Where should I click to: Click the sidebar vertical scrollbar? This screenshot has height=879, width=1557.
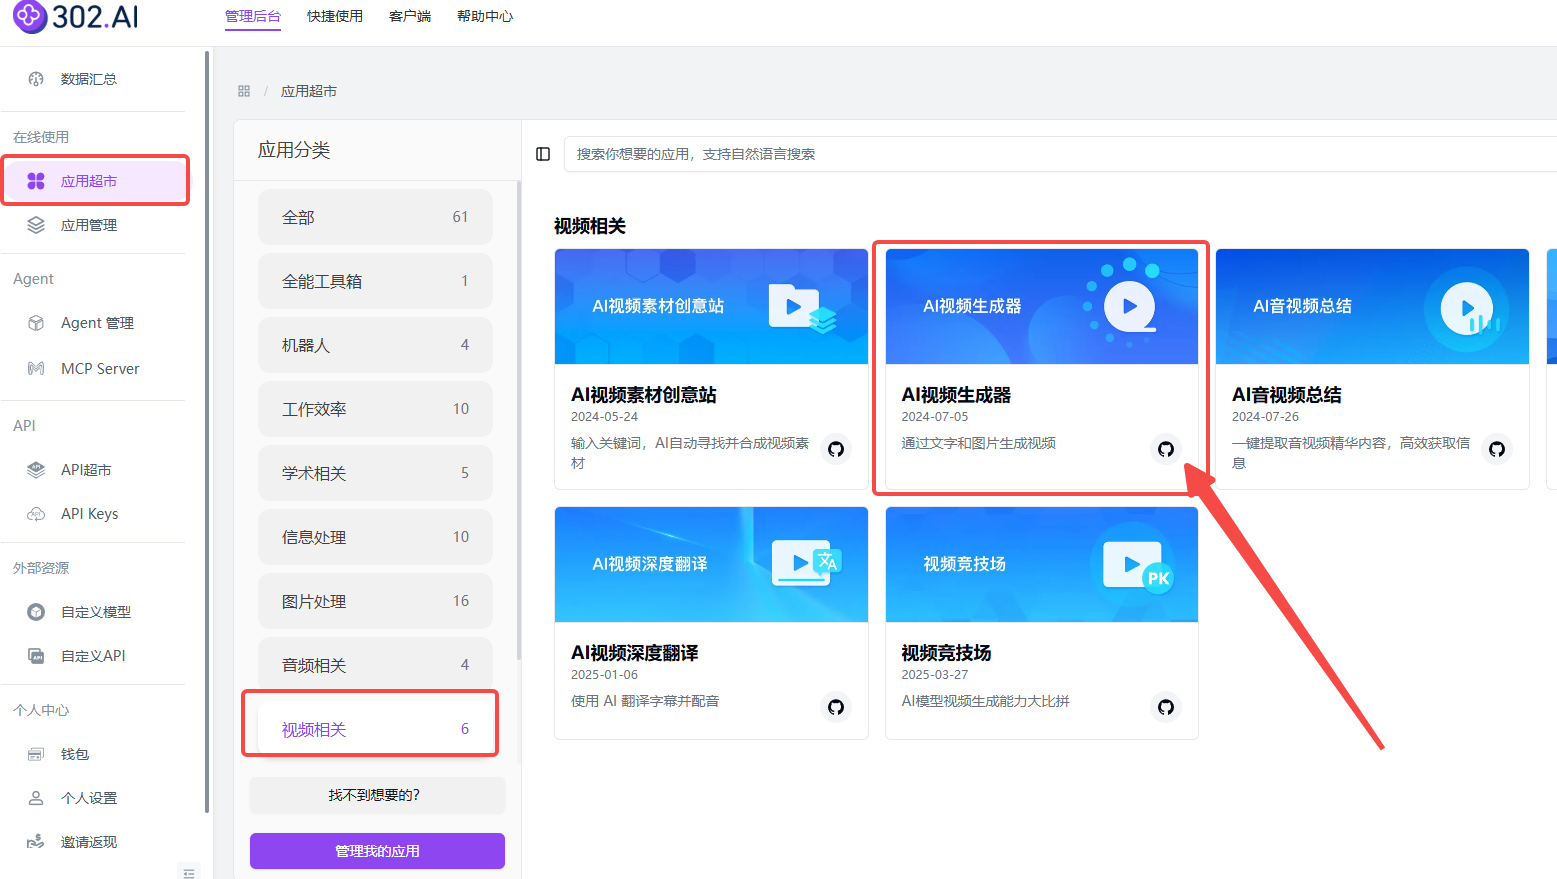coord(207,432)
